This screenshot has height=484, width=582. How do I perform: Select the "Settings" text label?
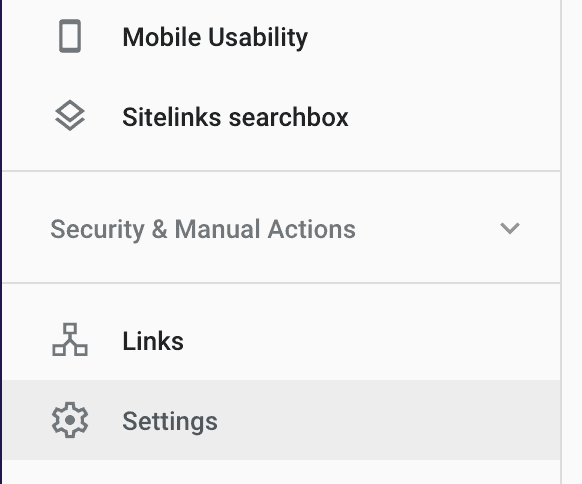(170, 422)
